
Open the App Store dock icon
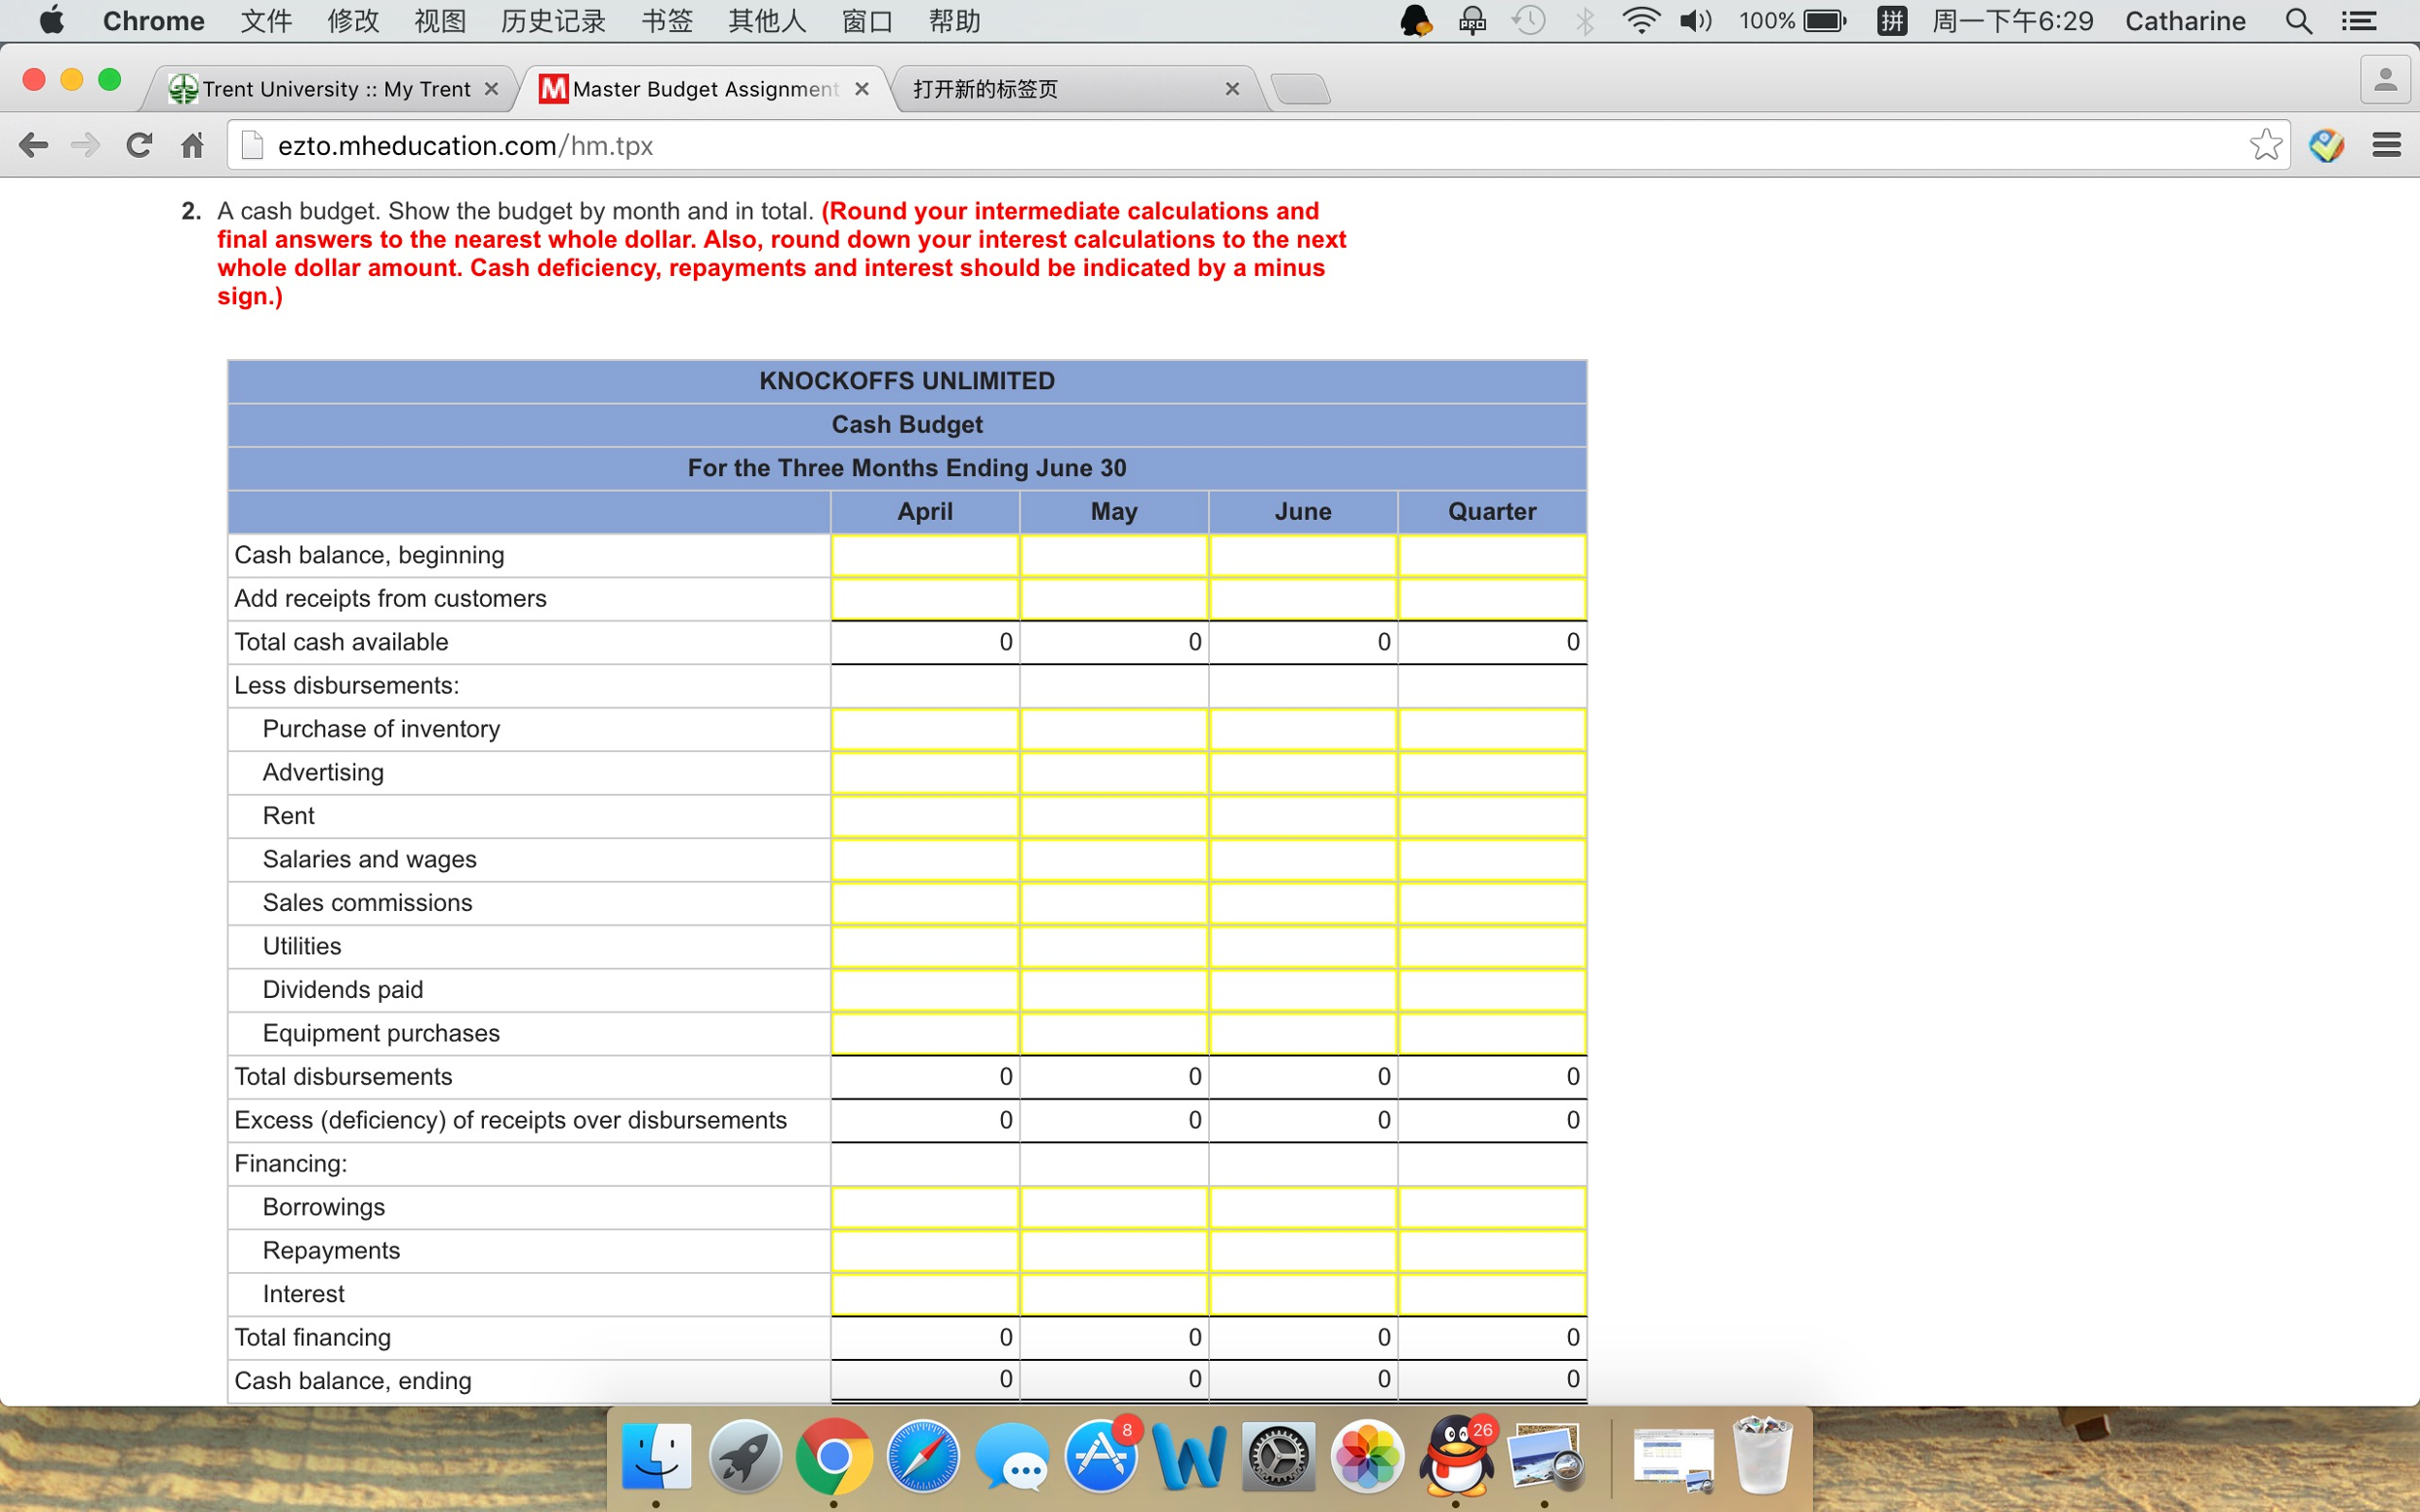click(x=1101, y=1456)
